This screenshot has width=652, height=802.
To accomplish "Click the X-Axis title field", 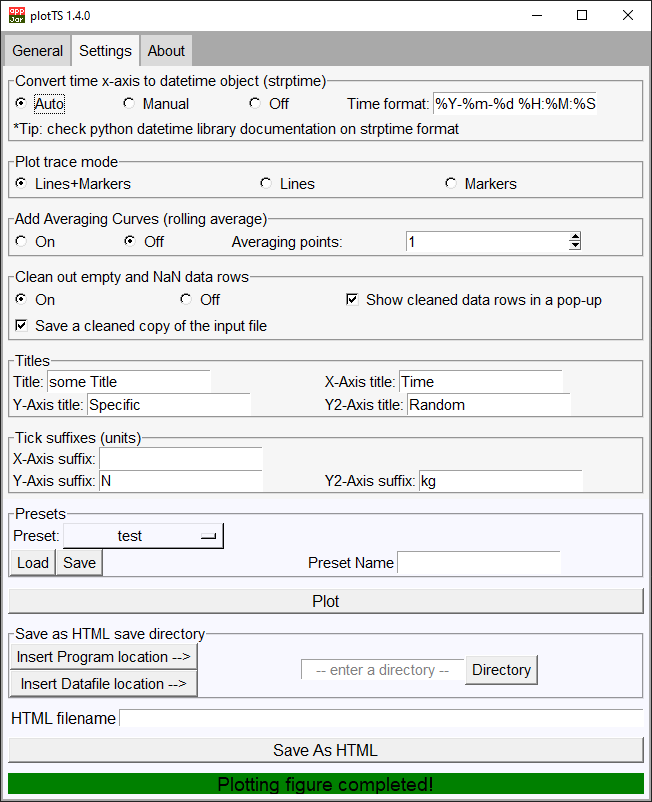I will [x=481, y=382].
